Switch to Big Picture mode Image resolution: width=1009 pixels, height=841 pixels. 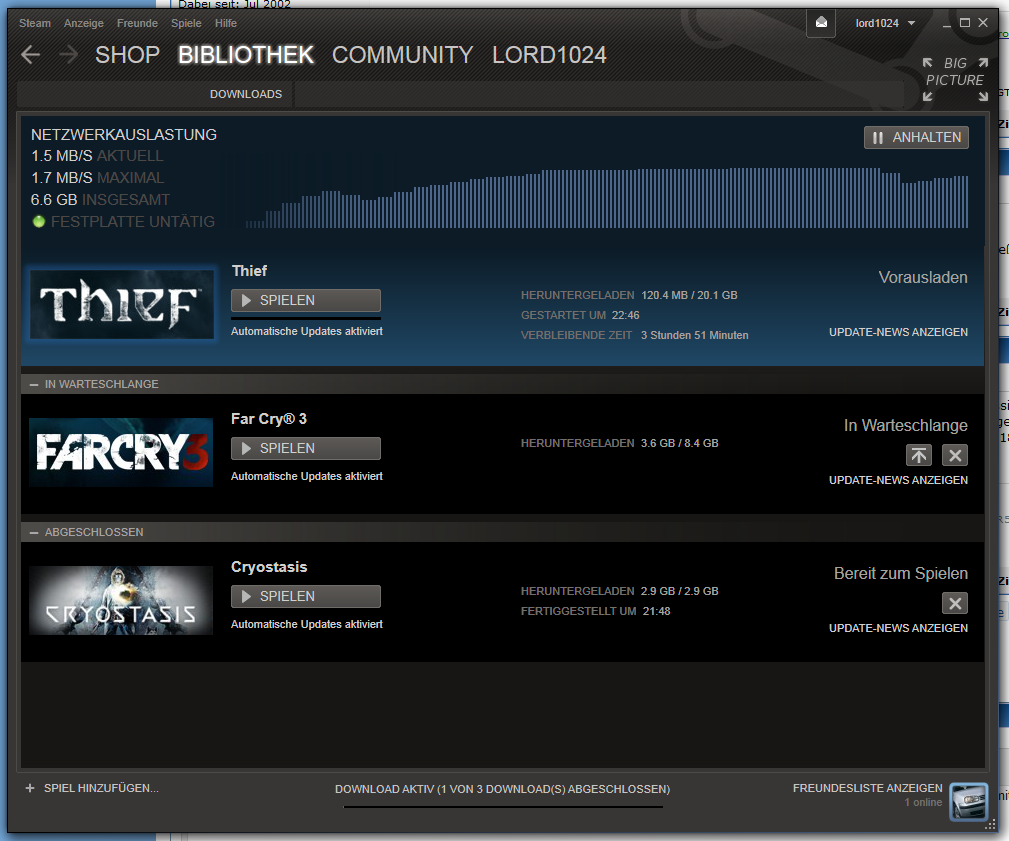[x=955, y=80]
